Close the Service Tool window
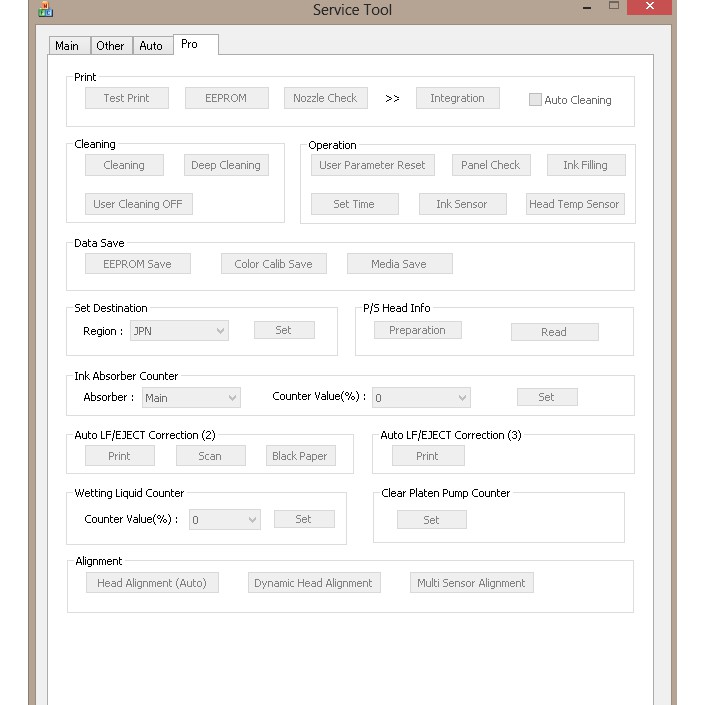 click(x=651, y=7)
